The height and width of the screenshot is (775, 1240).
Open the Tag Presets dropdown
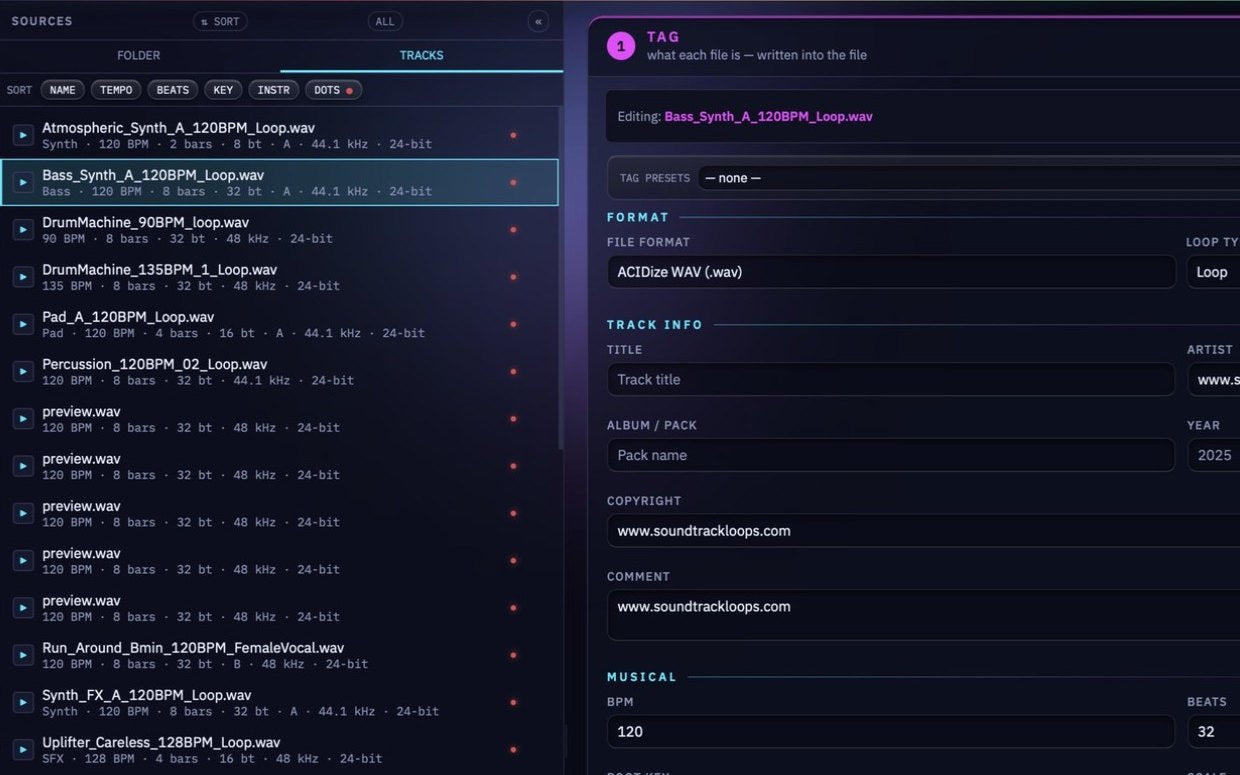pyautogui.click(x=968, y=178)
